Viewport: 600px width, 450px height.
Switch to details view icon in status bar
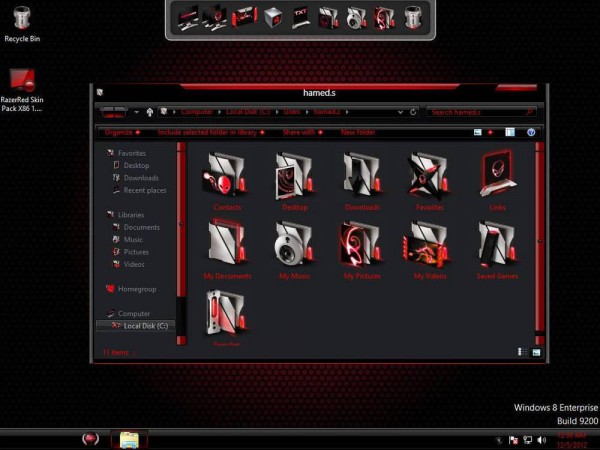tap(522, 352)
